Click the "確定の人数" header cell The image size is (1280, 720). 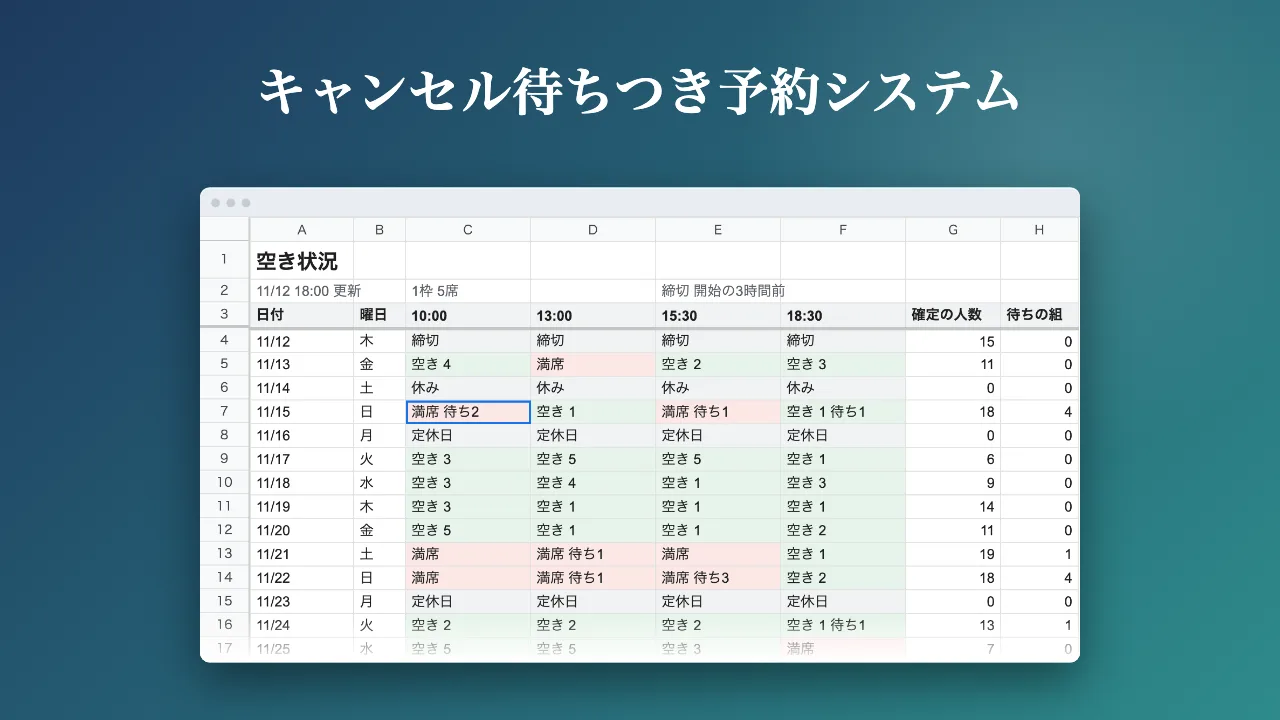[x=953, y=315]
